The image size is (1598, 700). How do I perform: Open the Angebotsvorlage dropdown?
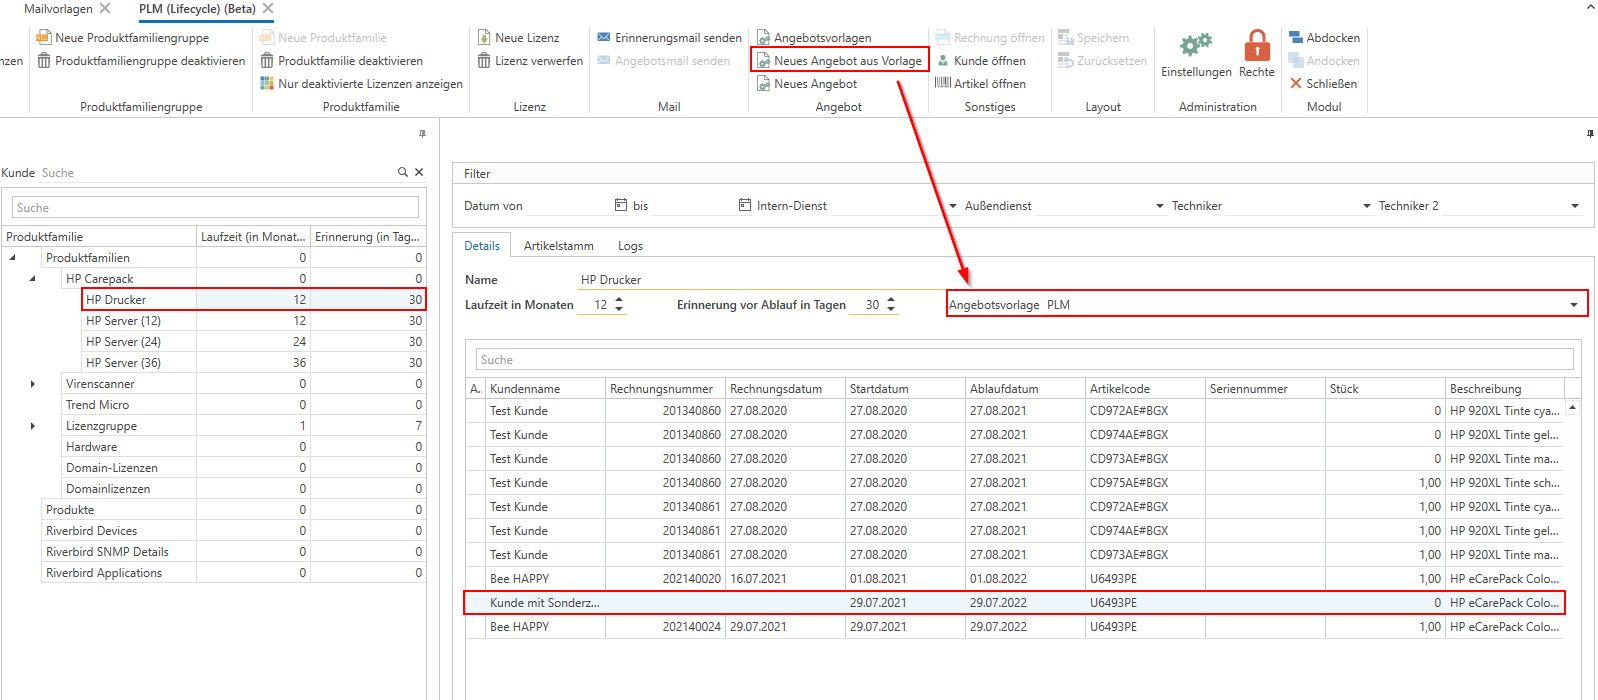(1573, 305)
